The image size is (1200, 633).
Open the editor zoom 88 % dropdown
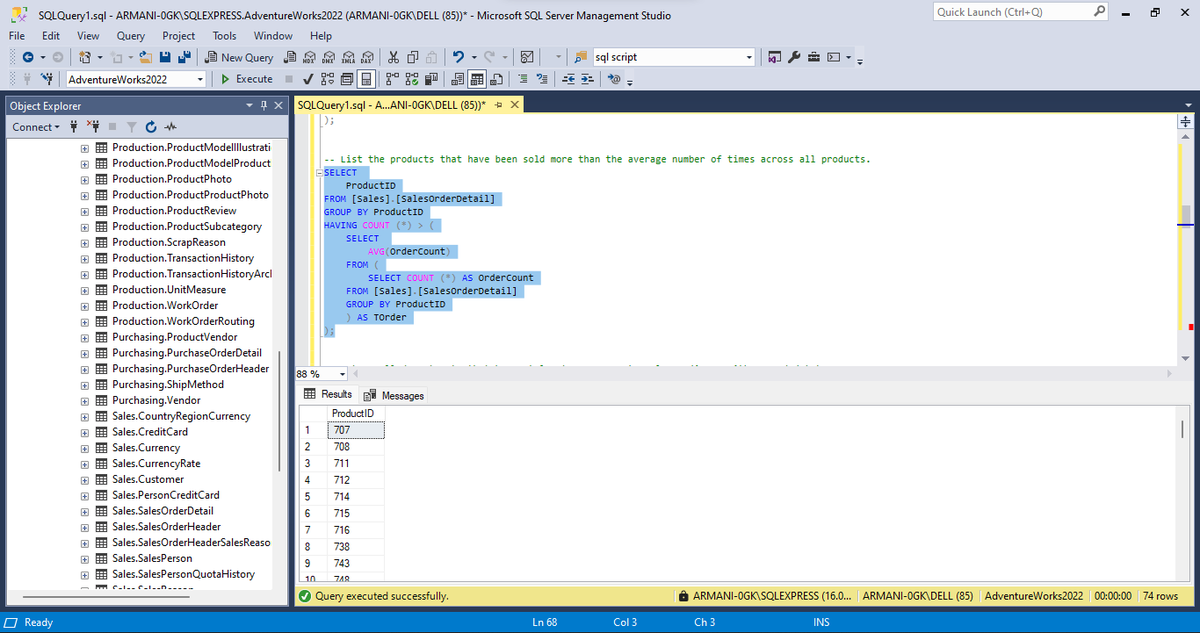(x=344, y=374)
